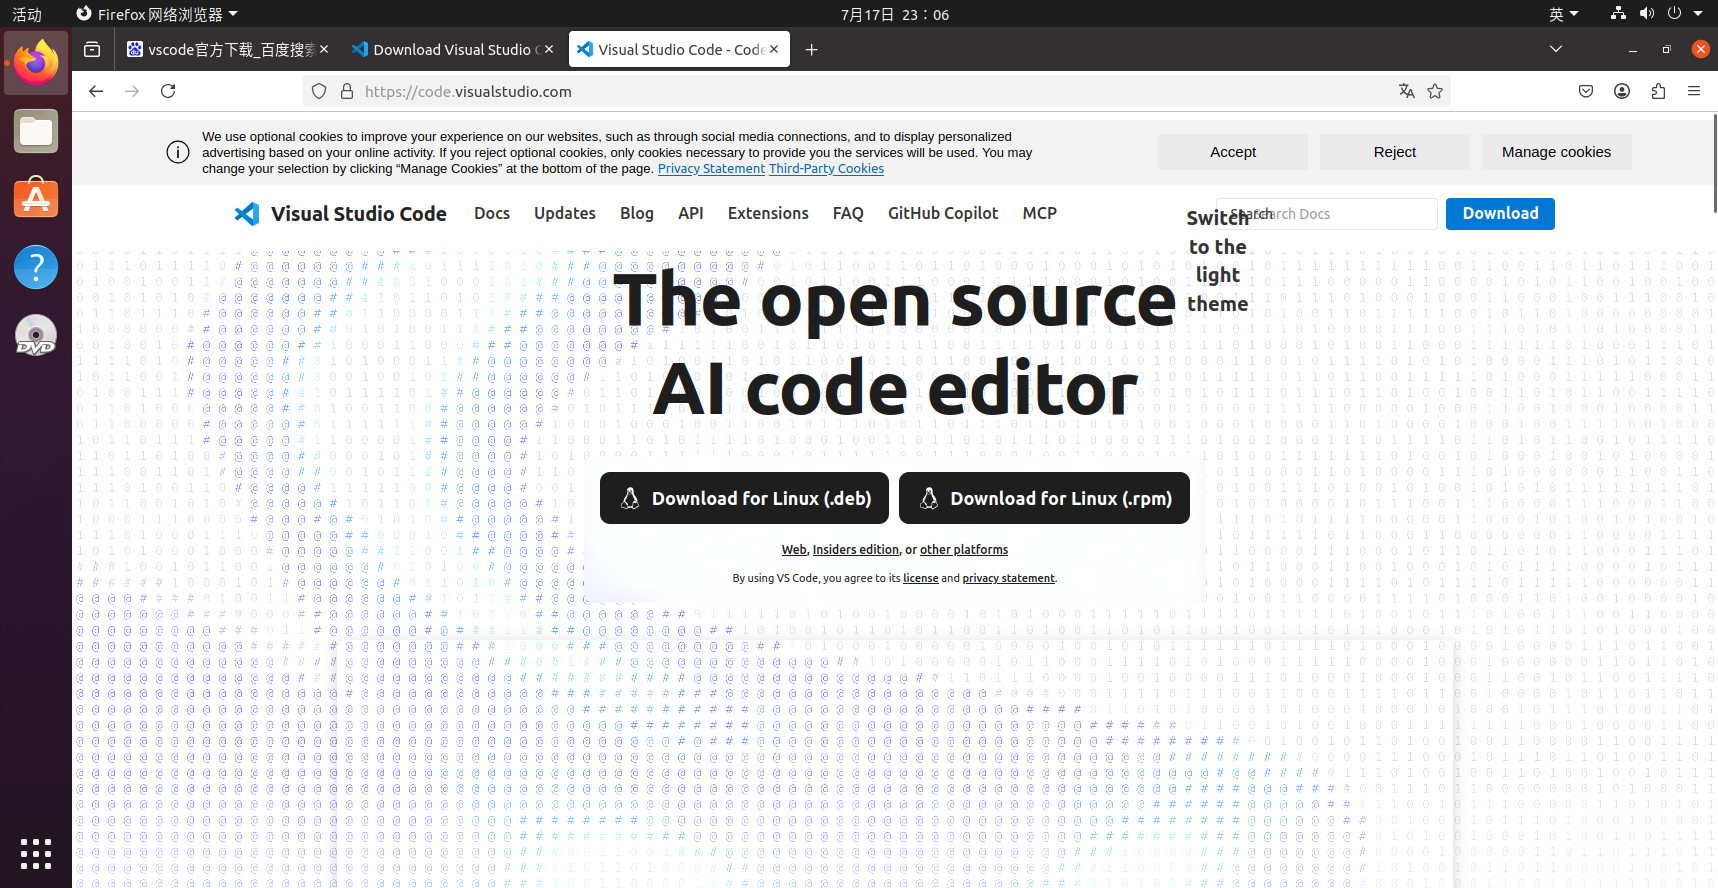This screenshot has width=1718, height=888.
Task: Click Firefox recent tabs view icon
Action: 92,49
